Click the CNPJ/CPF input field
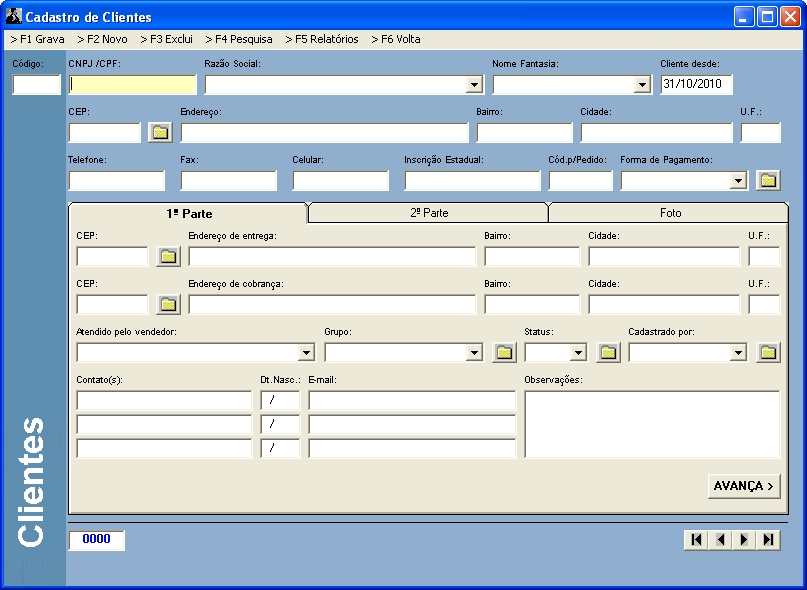Viewport: 807px width, 590px height. click(132, 85)
